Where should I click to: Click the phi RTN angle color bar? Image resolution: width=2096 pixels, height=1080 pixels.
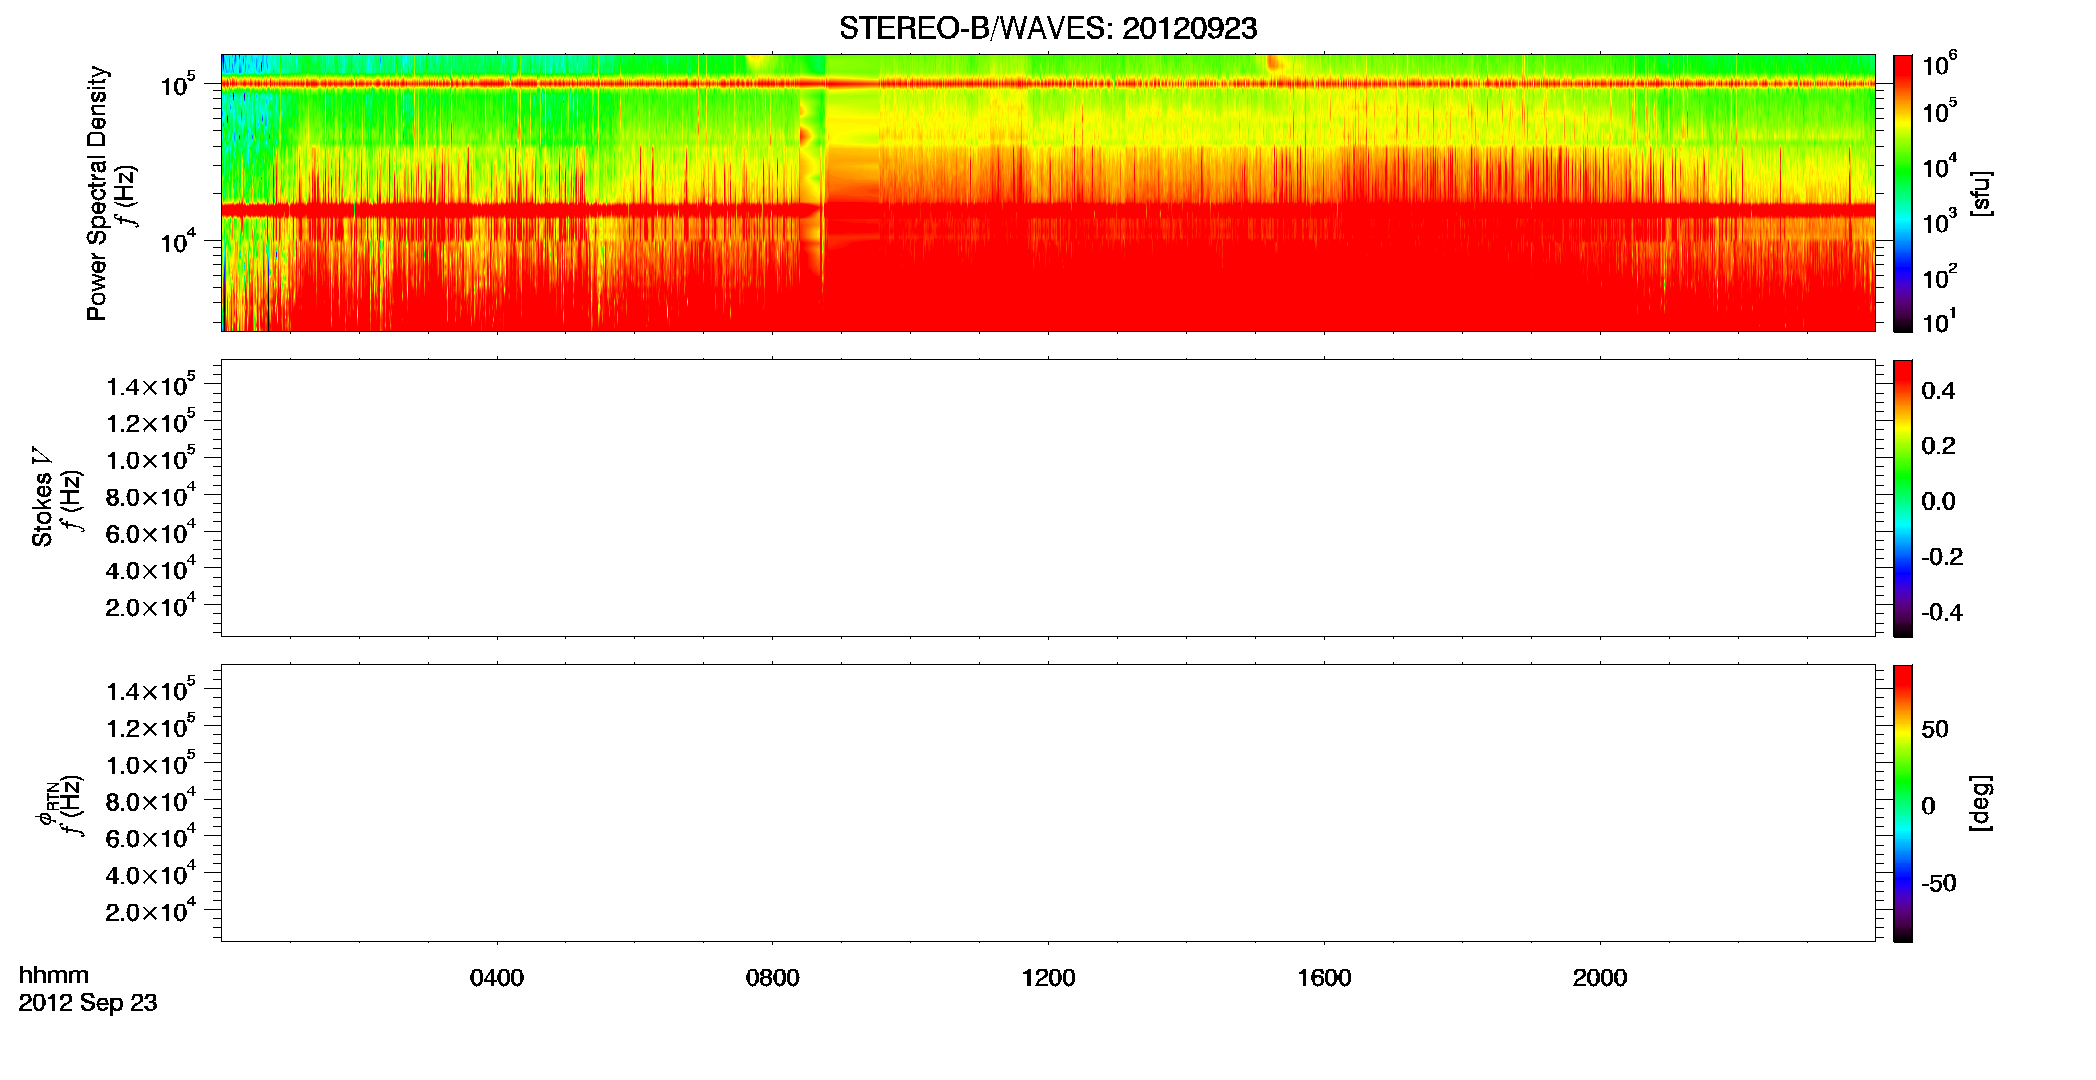(1903, 803)
